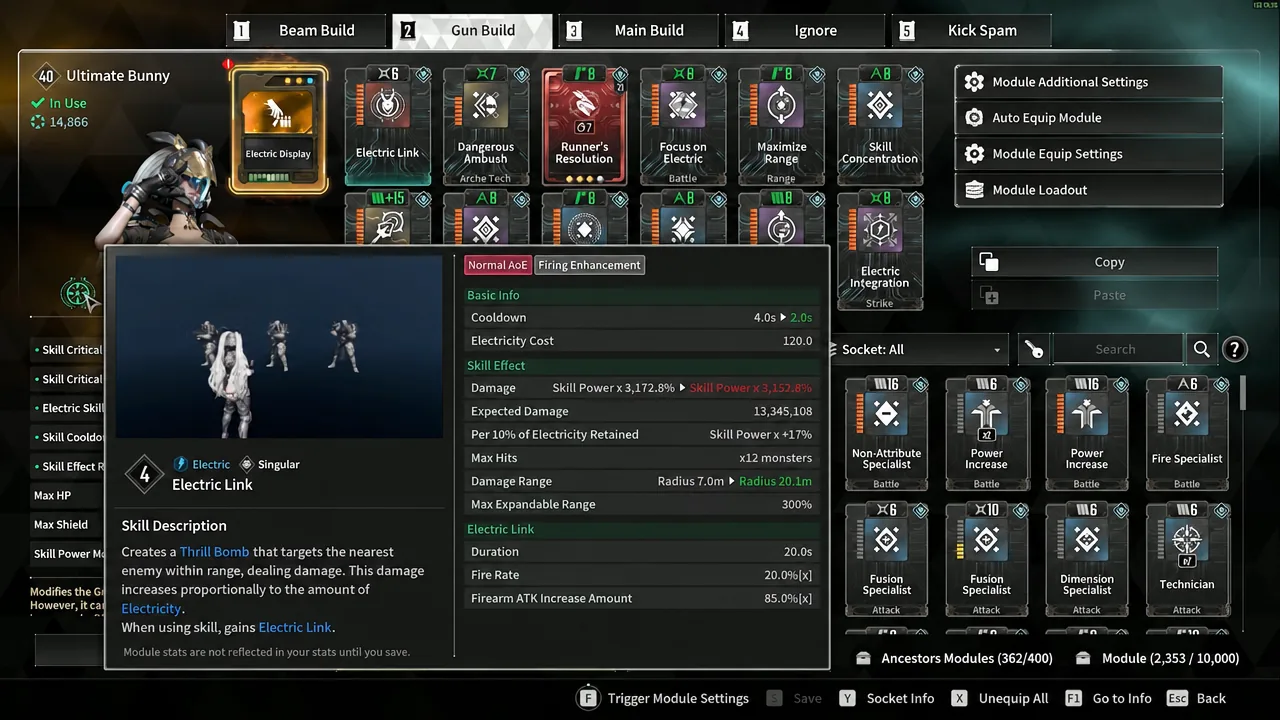Open the question mark help icon

pyautogui.click(x=1235, y=349)
